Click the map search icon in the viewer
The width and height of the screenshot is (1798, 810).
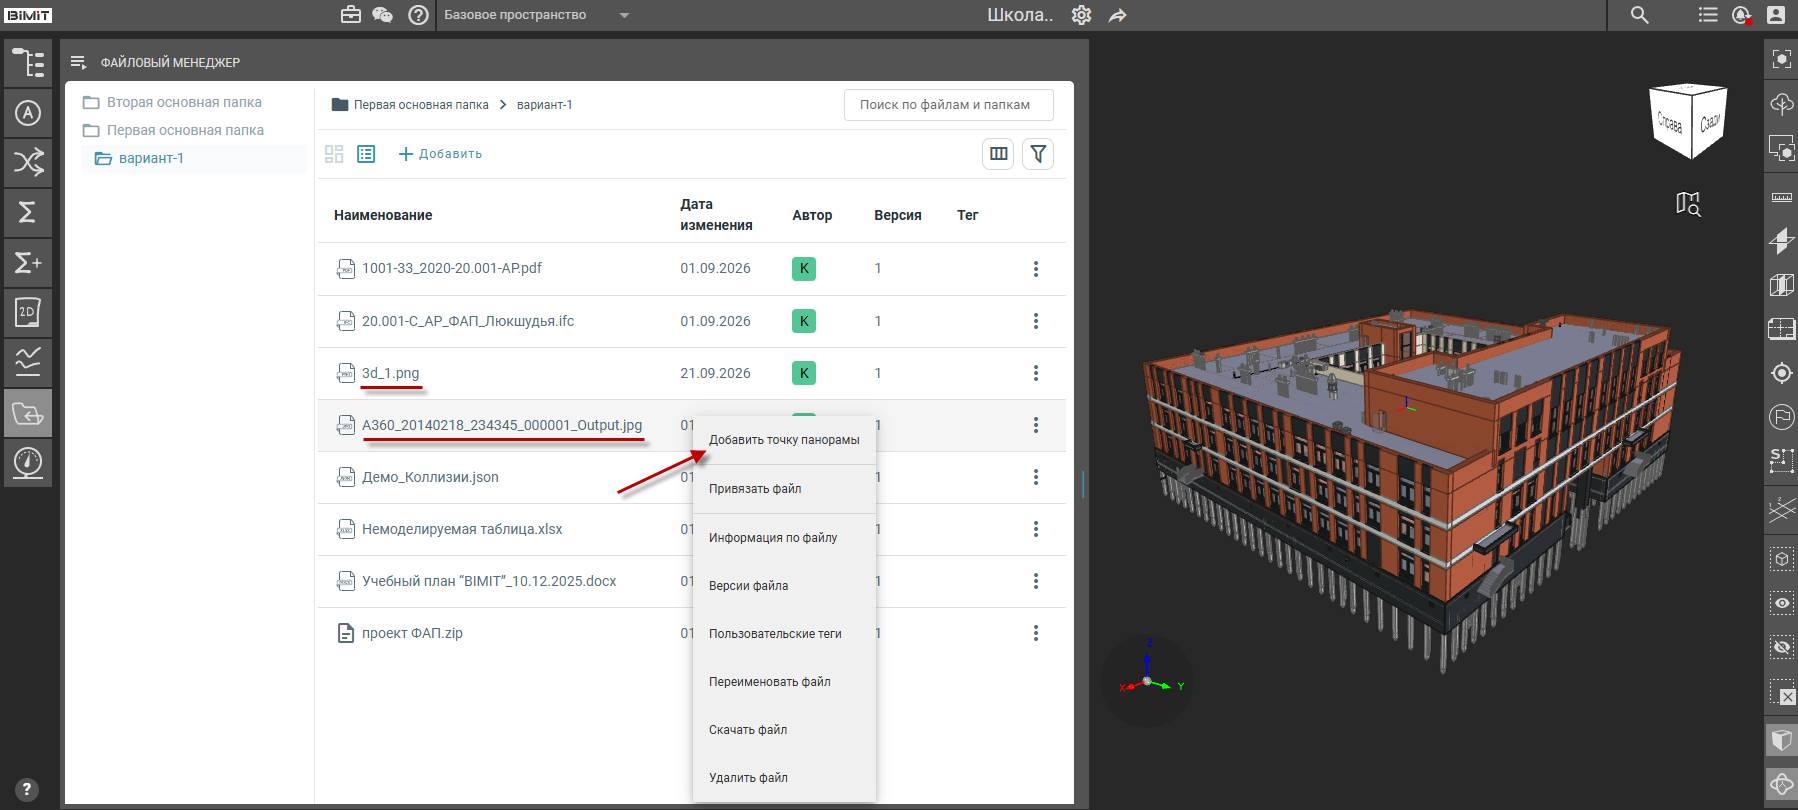tap(1688, 204)
